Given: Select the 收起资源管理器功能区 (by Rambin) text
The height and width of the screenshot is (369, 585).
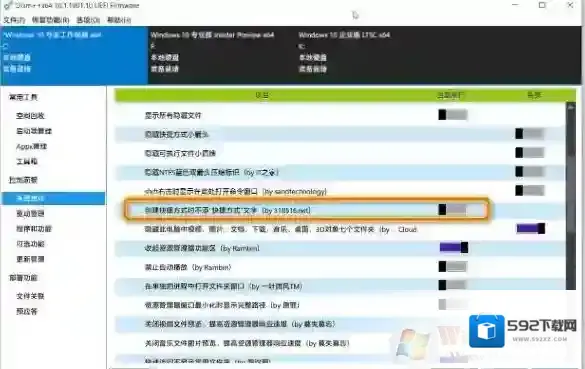Looking at the screenshot, I should click(x=202, y=248).
